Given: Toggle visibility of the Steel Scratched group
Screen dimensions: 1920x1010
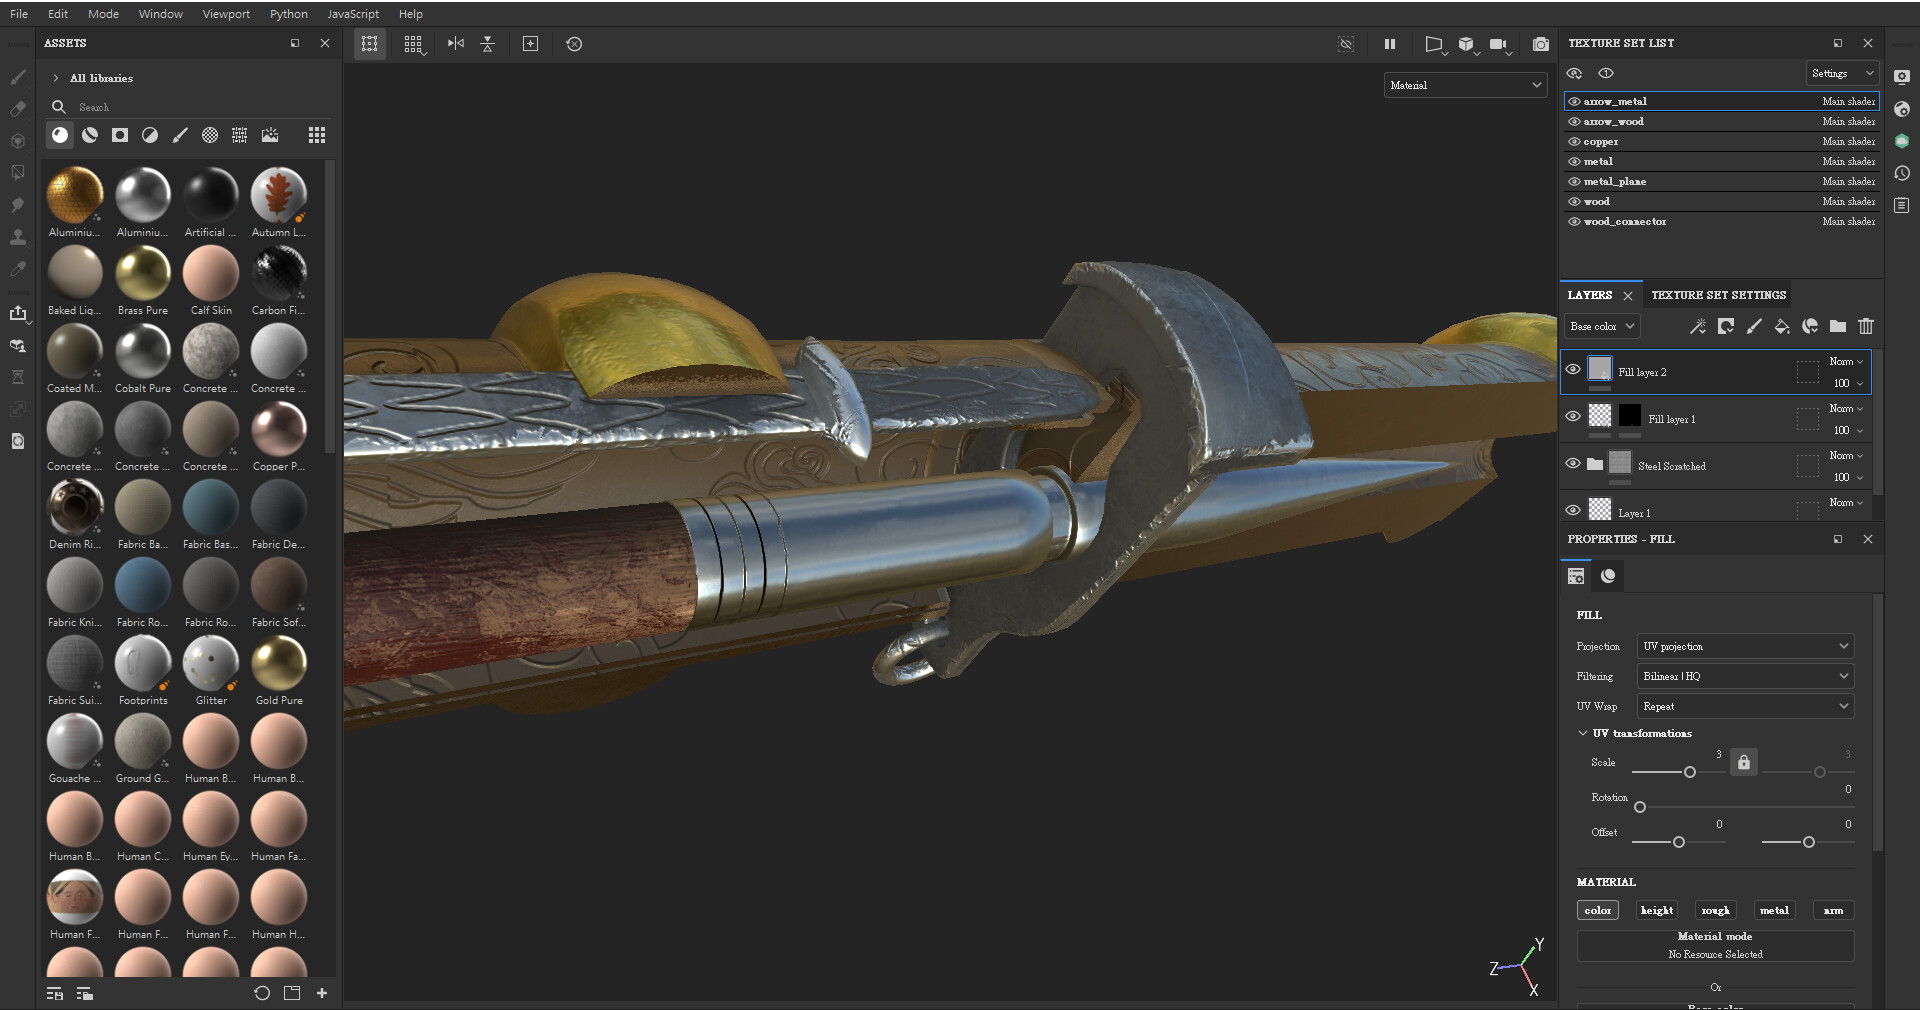Looking at the screenshot, I should (1573, 463).
